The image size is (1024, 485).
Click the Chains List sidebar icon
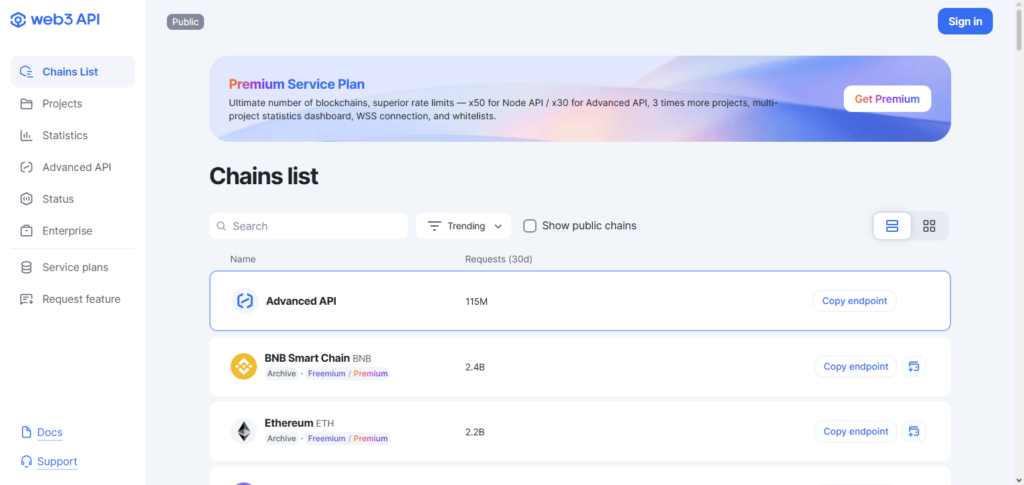26,72
